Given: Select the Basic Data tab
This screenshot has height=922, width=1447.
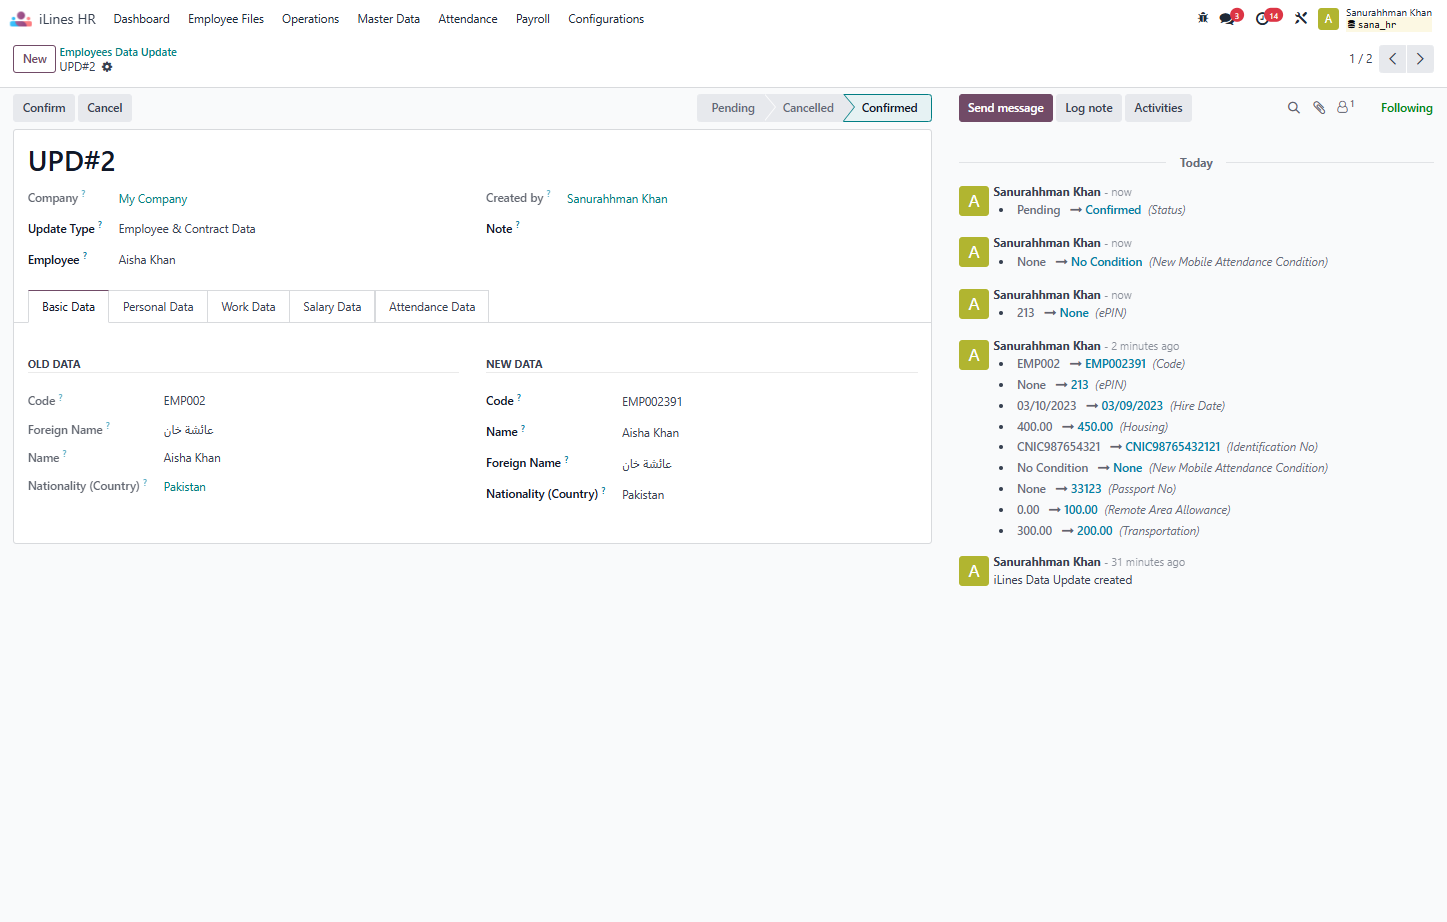Looking at the screenshot, I should [68, 307].
